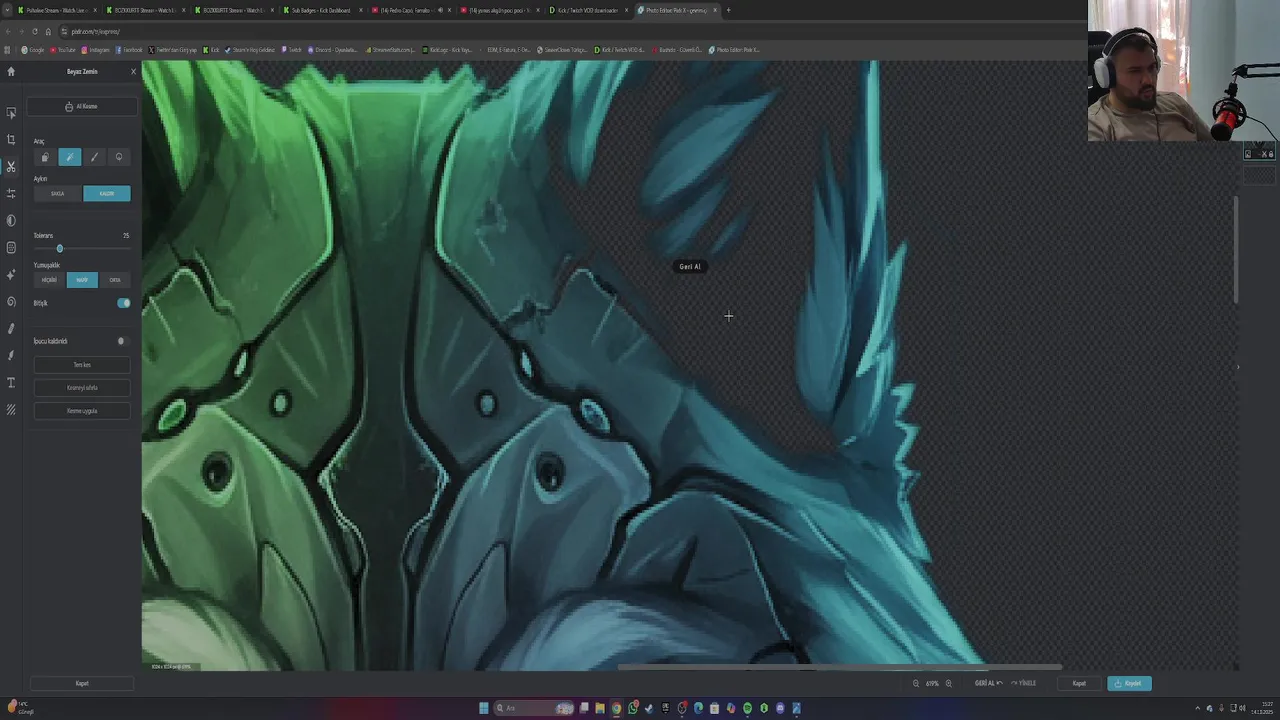Set Yumuşaklık to ORTA

(x=115, y=280)
